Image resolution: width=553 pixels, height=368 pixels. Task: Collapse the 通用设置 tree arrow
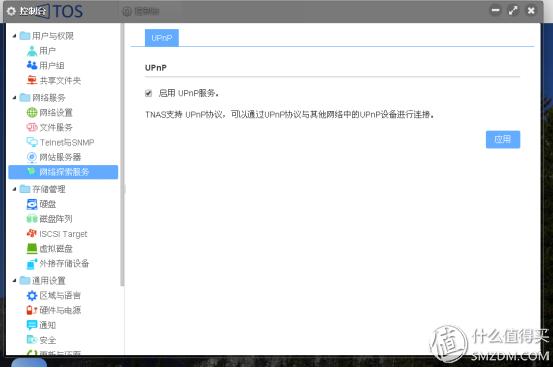14,280
